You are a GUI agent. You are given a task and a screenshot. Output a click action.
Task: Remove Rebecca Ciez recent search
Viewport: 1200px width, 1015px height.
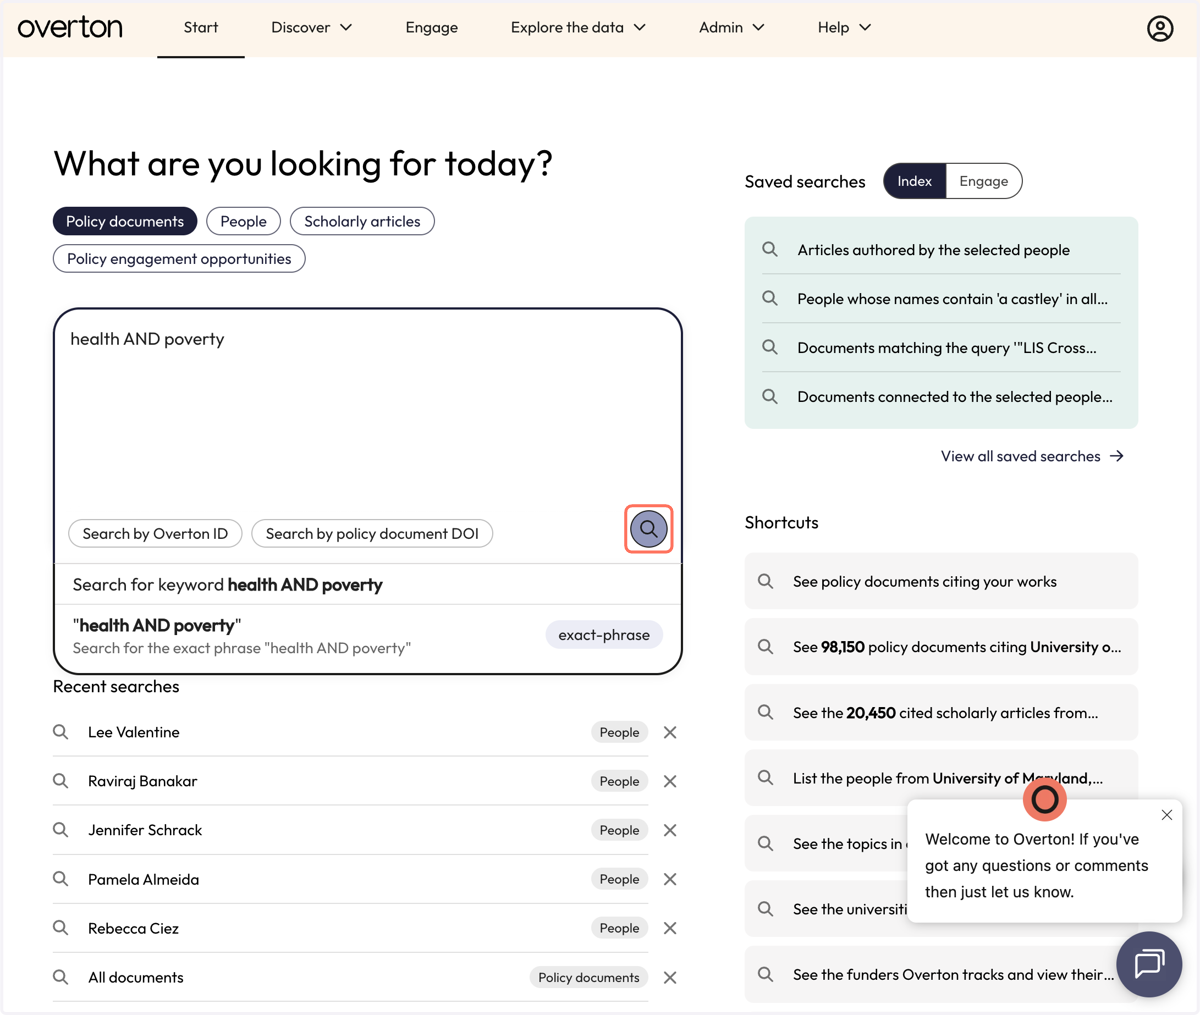pos(670,929)
